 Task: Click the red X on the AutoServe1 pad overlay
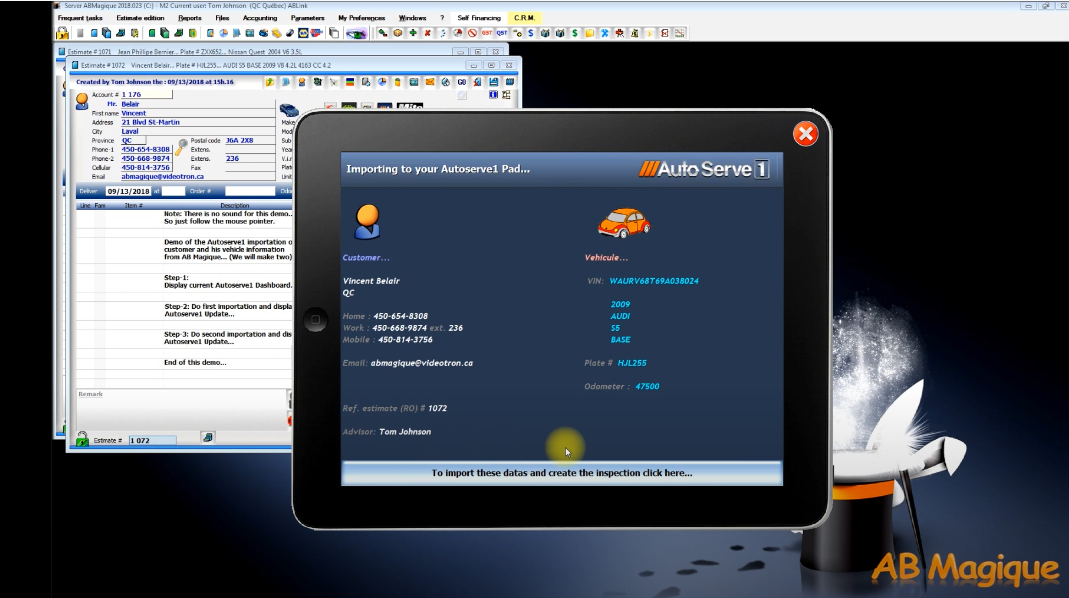click(x=805, y=133)
